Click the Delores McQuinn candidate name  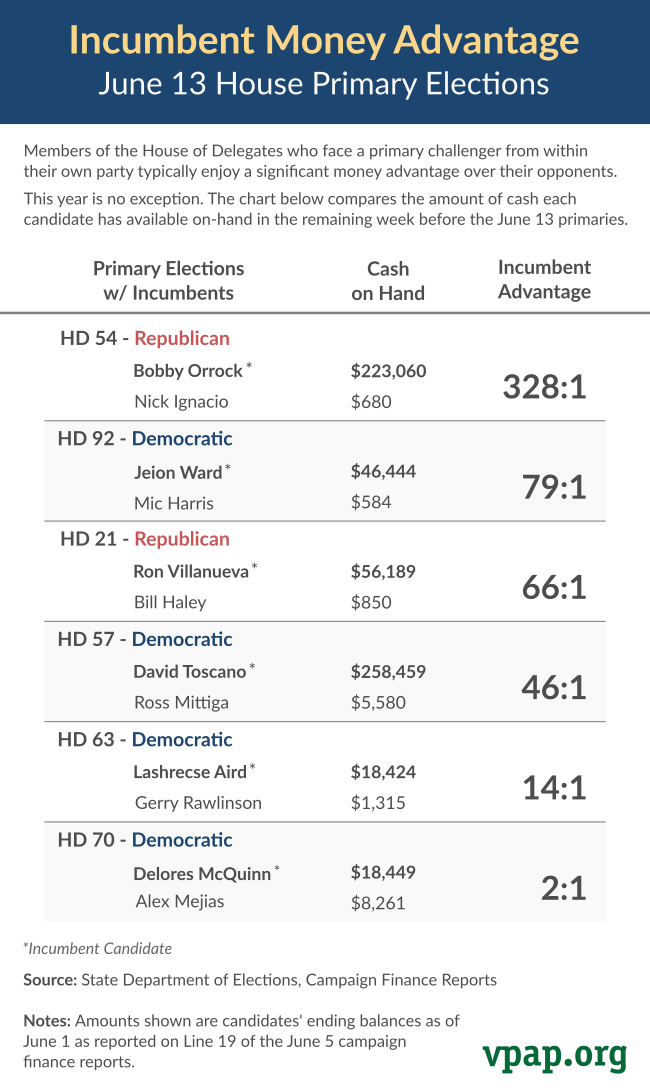202,873
